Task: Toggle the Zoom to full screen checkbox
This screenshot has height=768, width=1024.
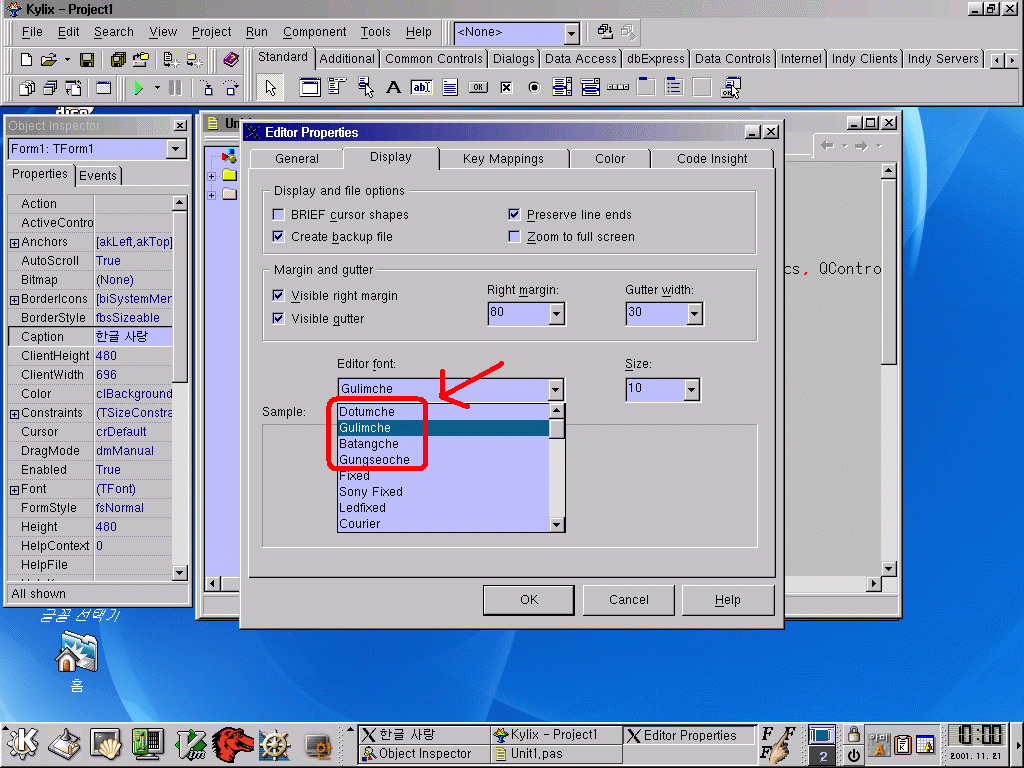Action: (515, 236)
